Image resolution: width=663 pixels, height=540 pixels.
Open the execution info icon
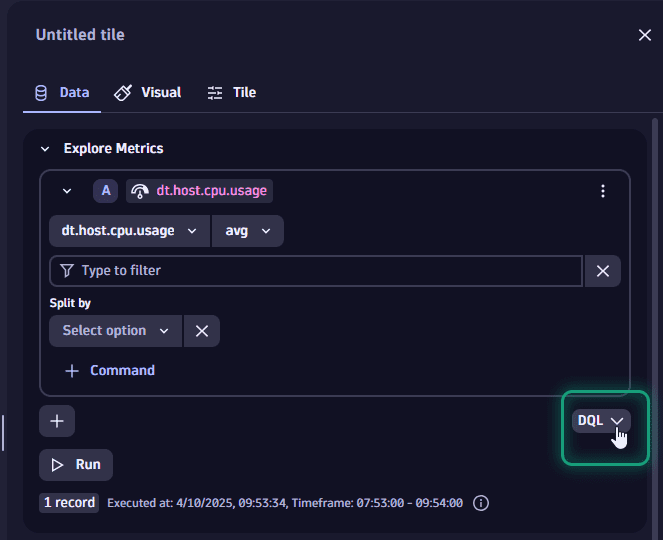pyautogui.click(x=481, y=503)
